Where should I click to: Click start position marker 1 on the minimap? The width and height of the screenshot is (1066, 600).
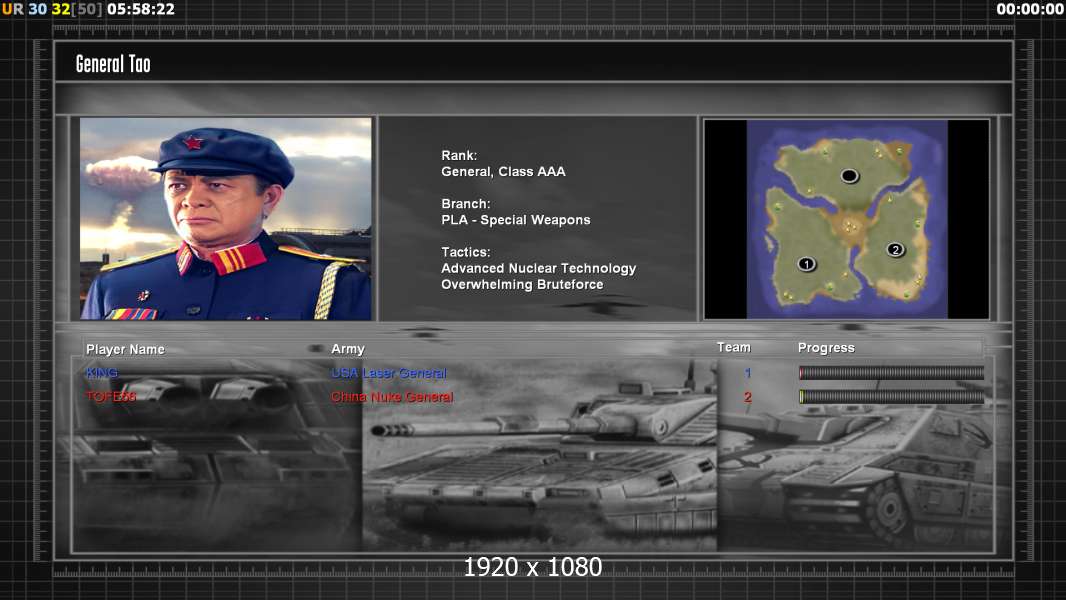pyautogui.click(x=806, y=264)
